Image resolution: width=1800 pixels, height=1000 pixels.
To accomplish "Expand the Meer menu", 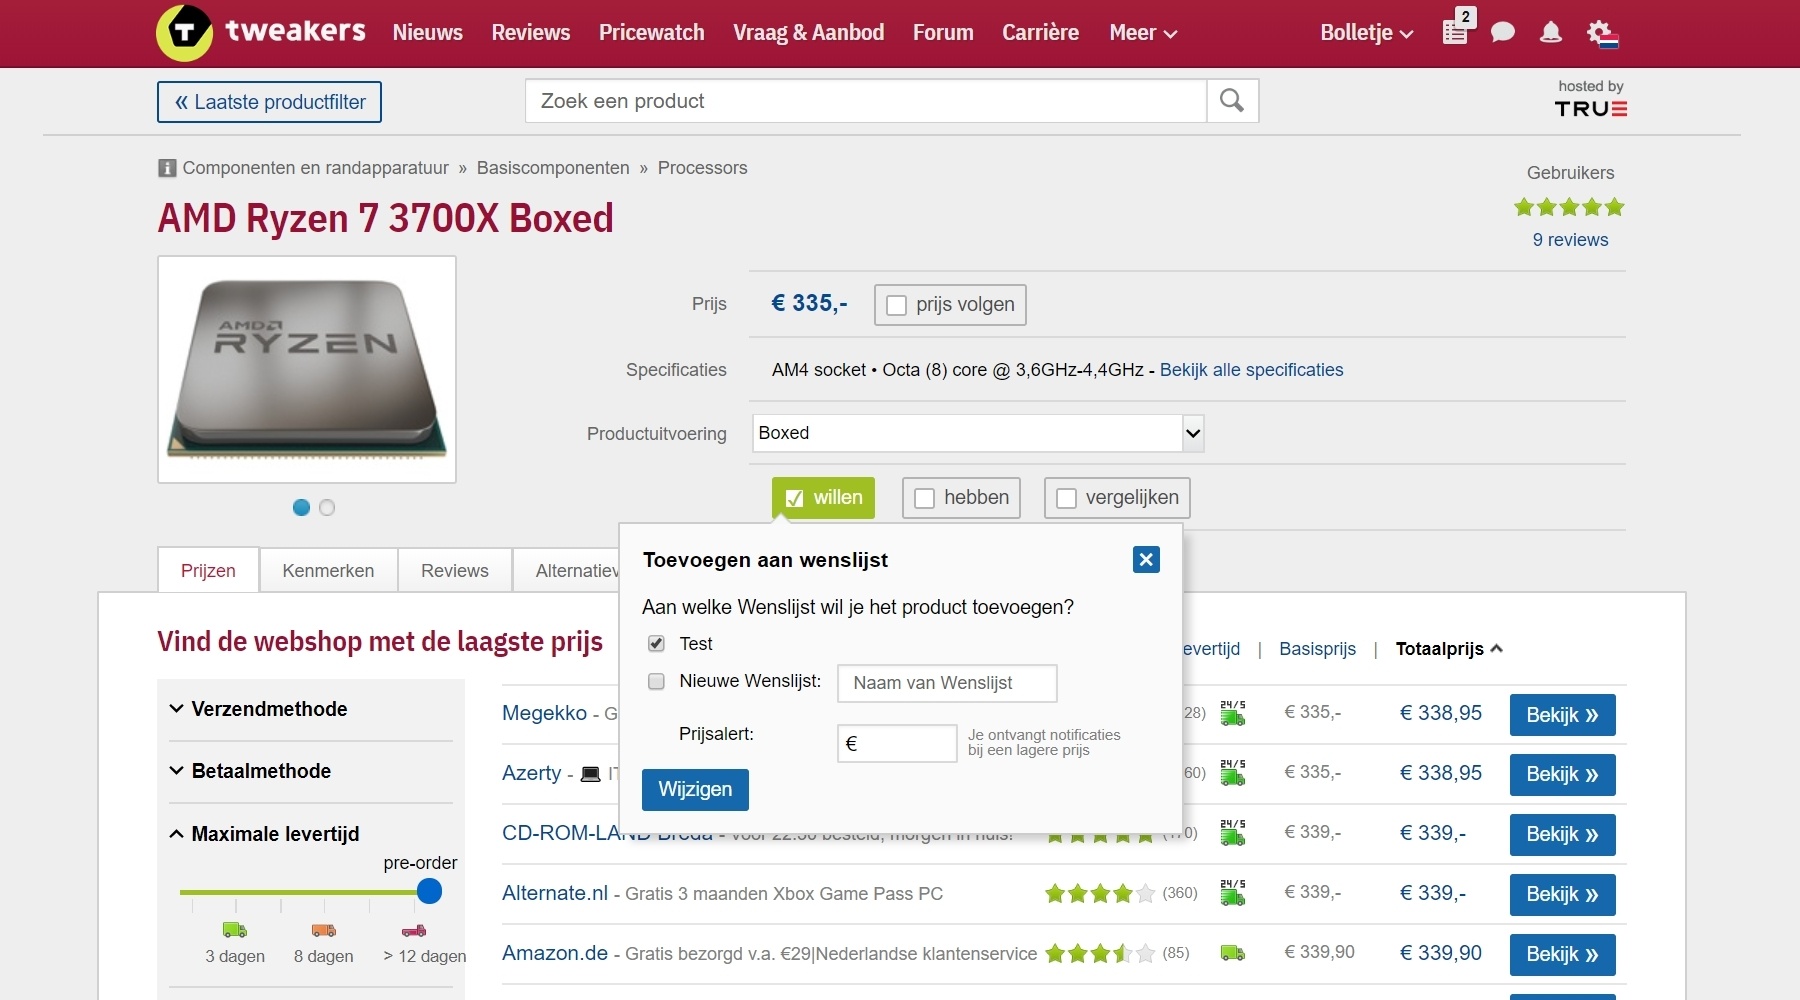I will [x=1143, y=33].
